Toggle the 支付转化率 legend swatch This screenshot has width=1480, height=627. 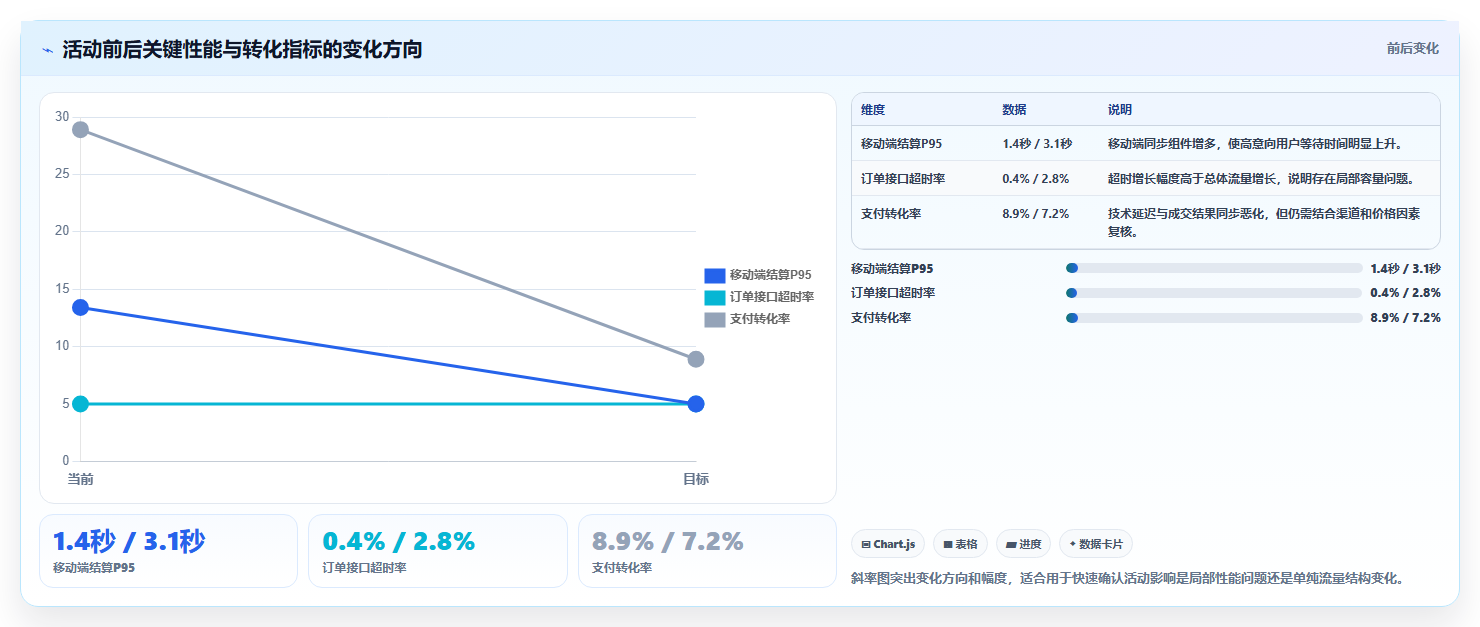715,320
